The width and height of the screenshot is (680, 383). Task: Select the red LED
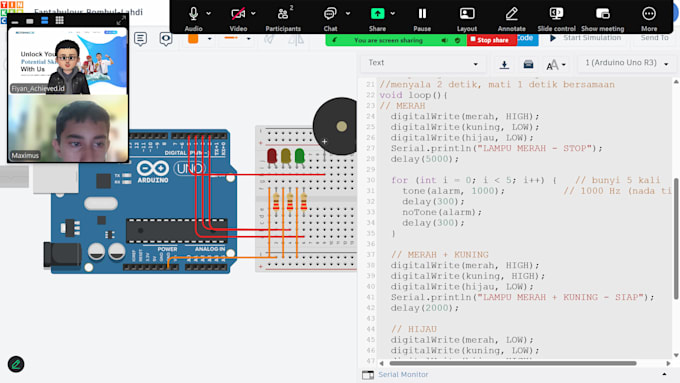[x=272, y=156]
